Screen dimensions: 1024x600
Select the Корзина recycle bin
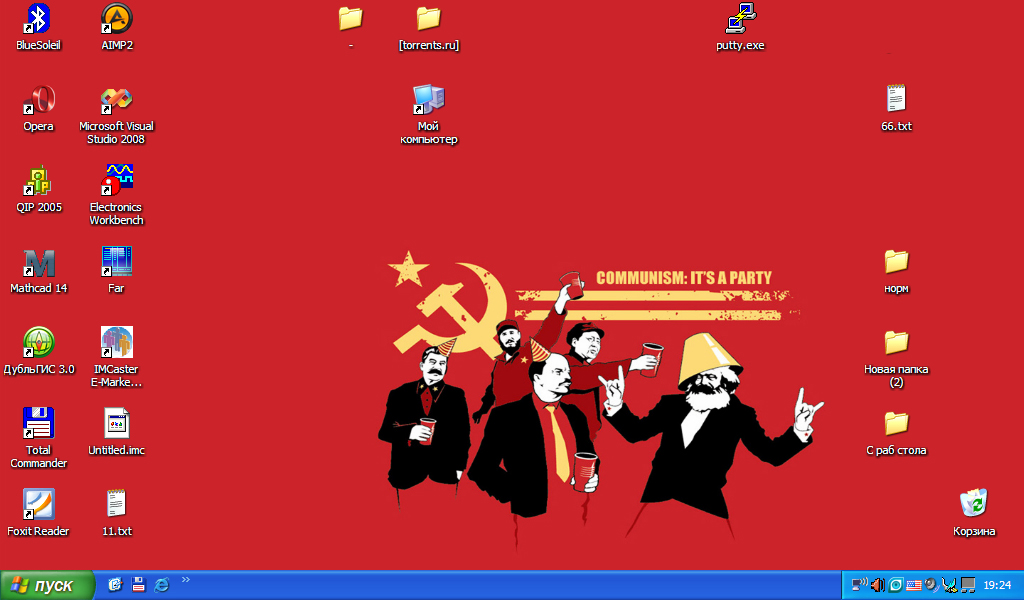(974, 505)
